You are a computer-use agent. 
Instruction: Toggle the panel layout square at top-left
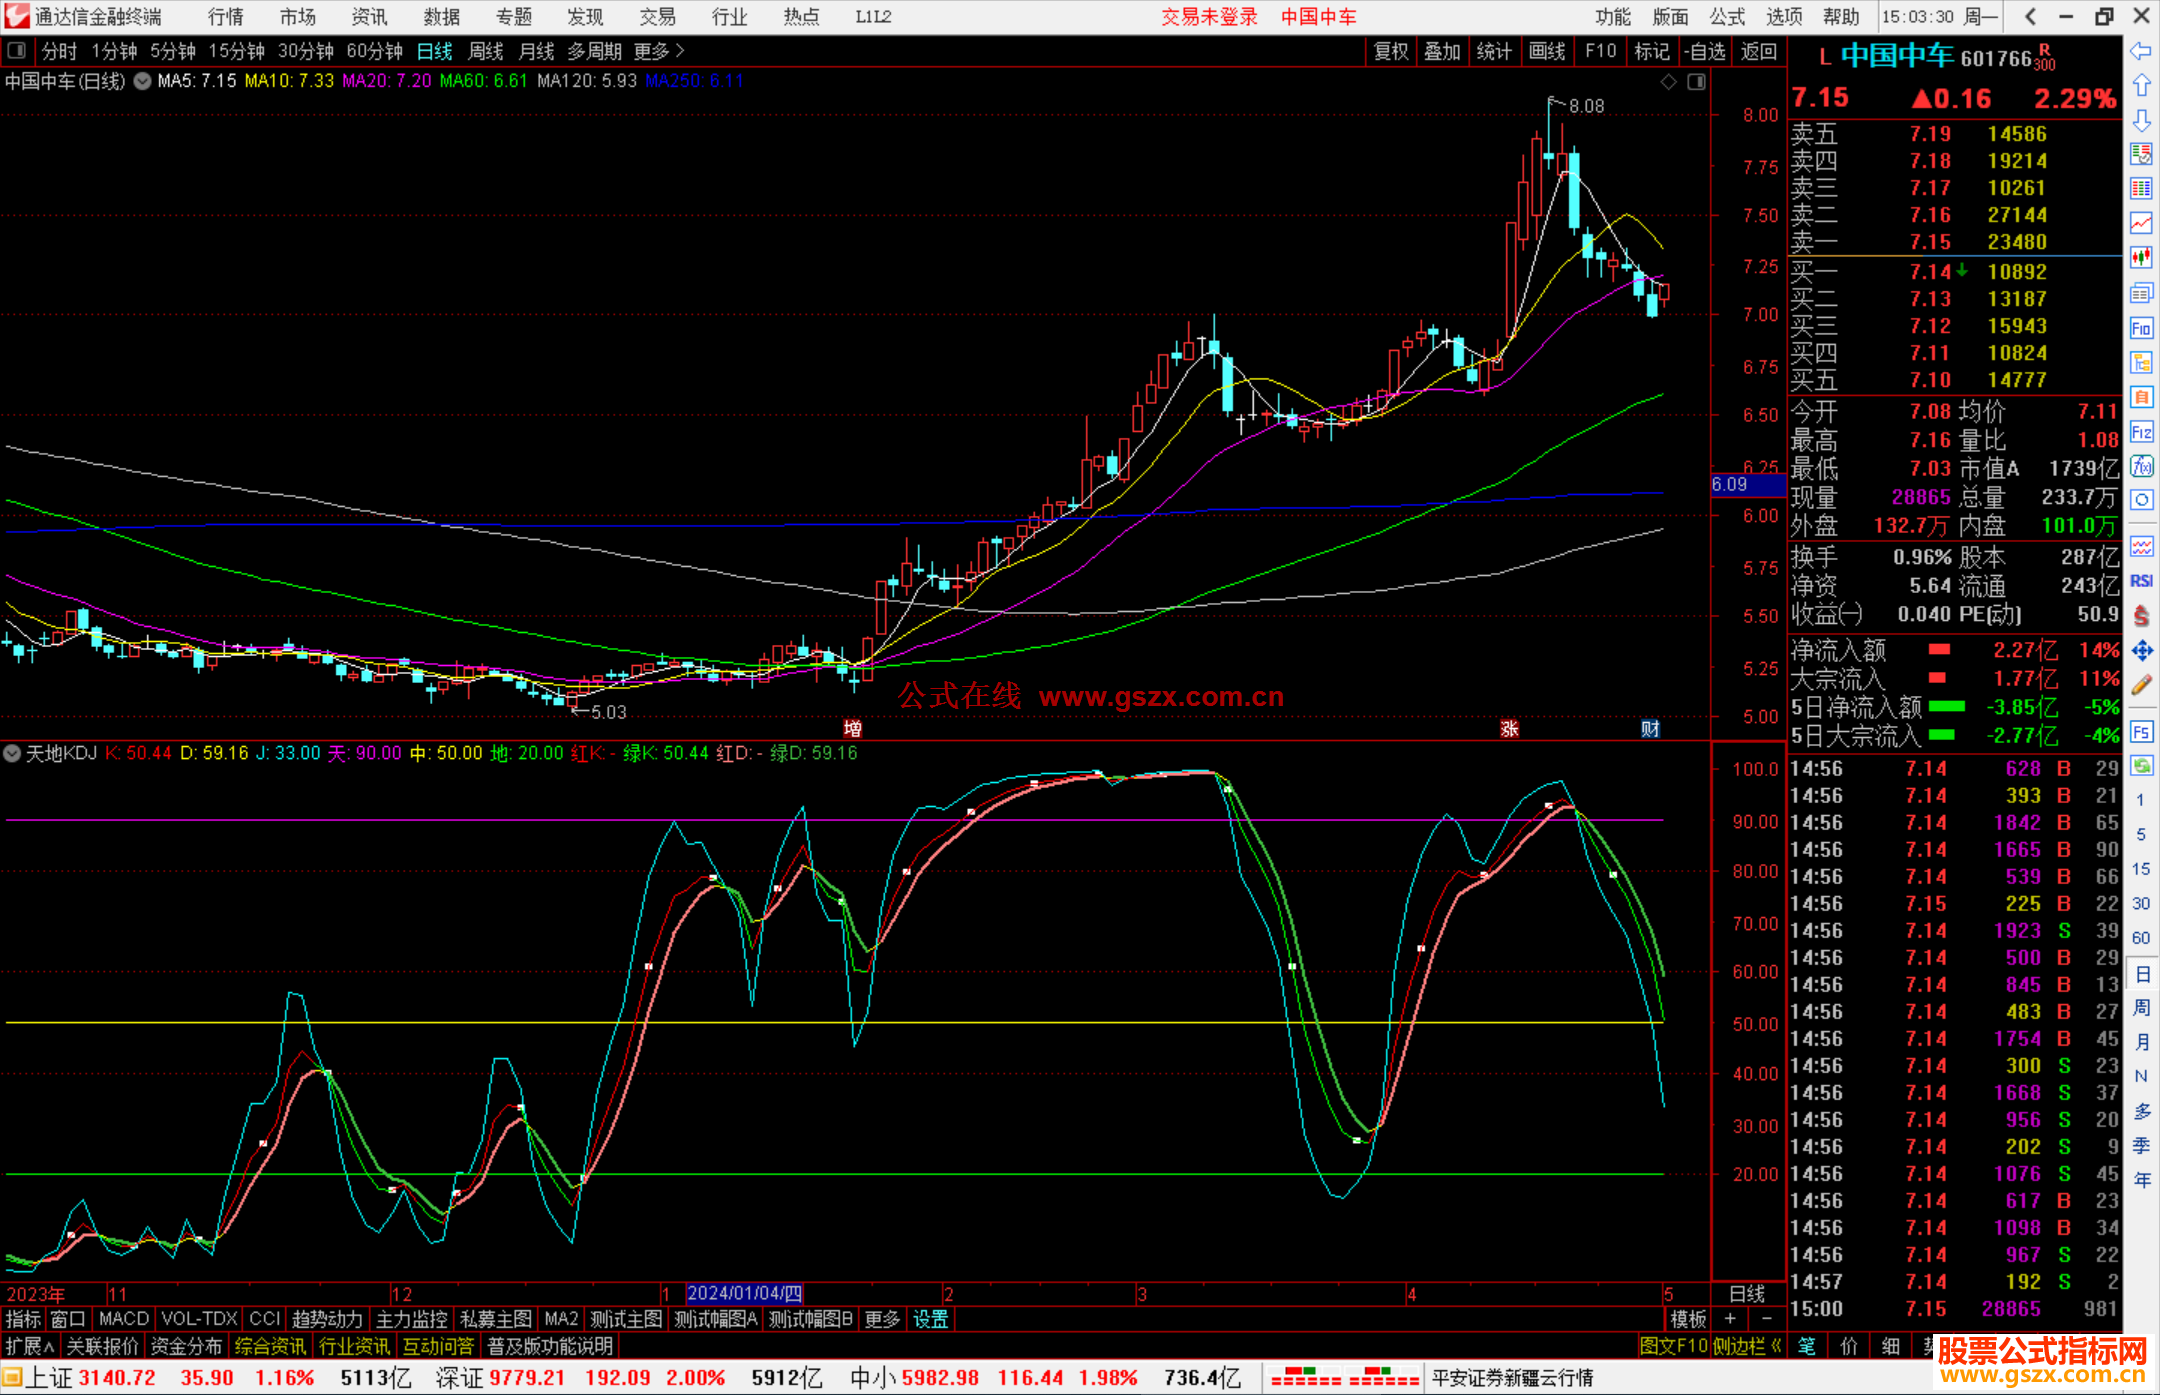[17, 50]
